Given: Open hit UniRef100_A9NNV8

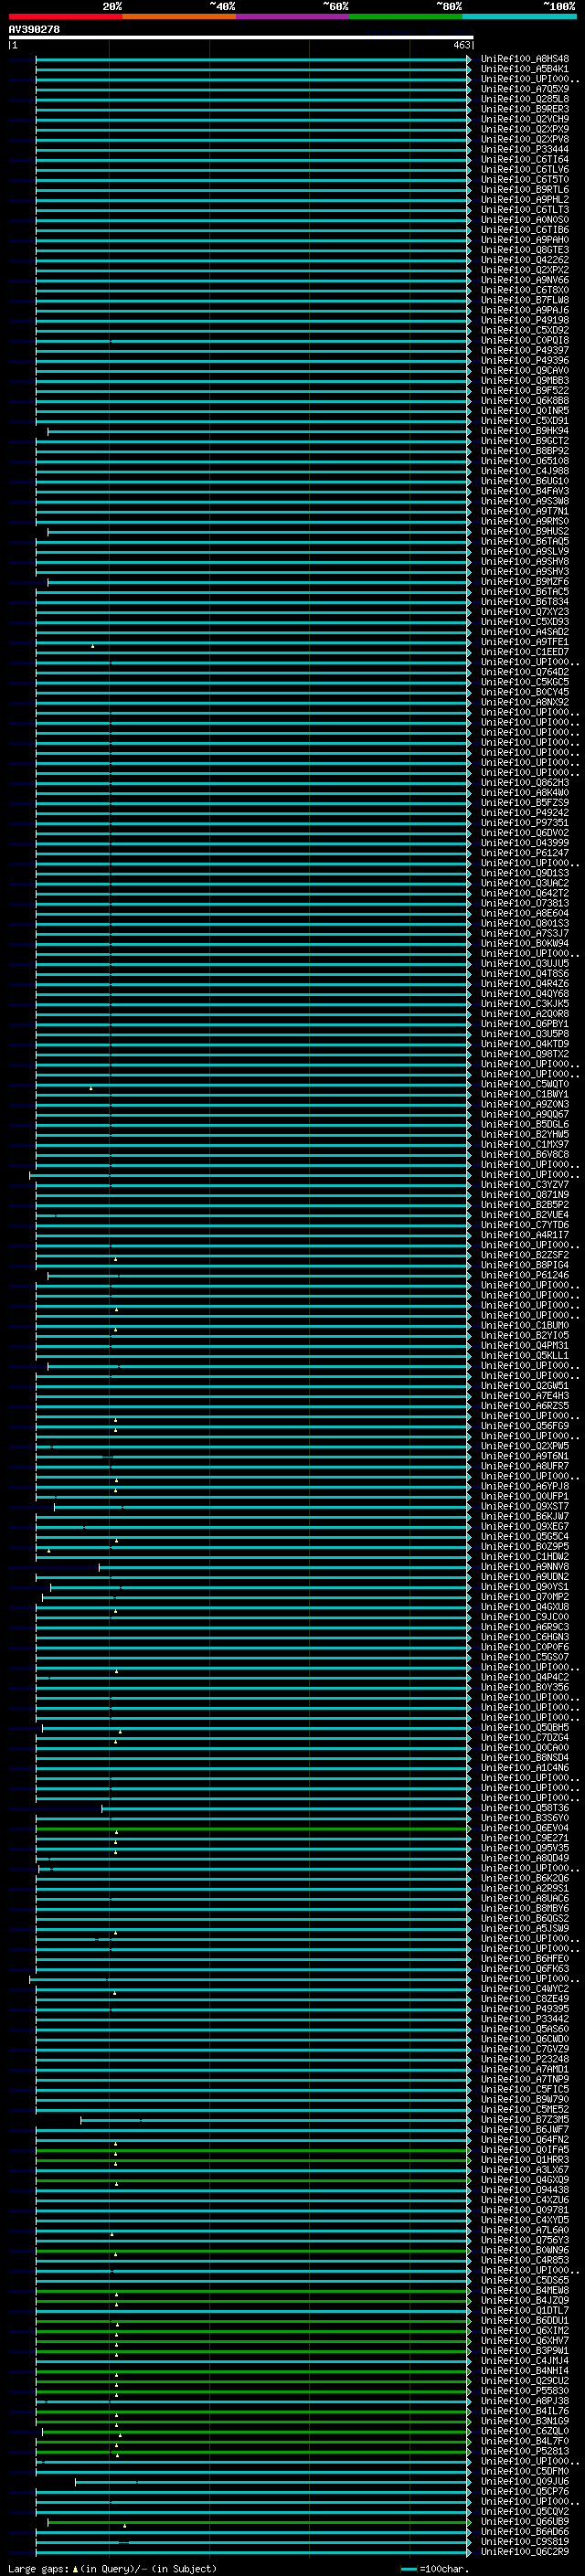Looking at the screenshot, I should pos(525,1566).
